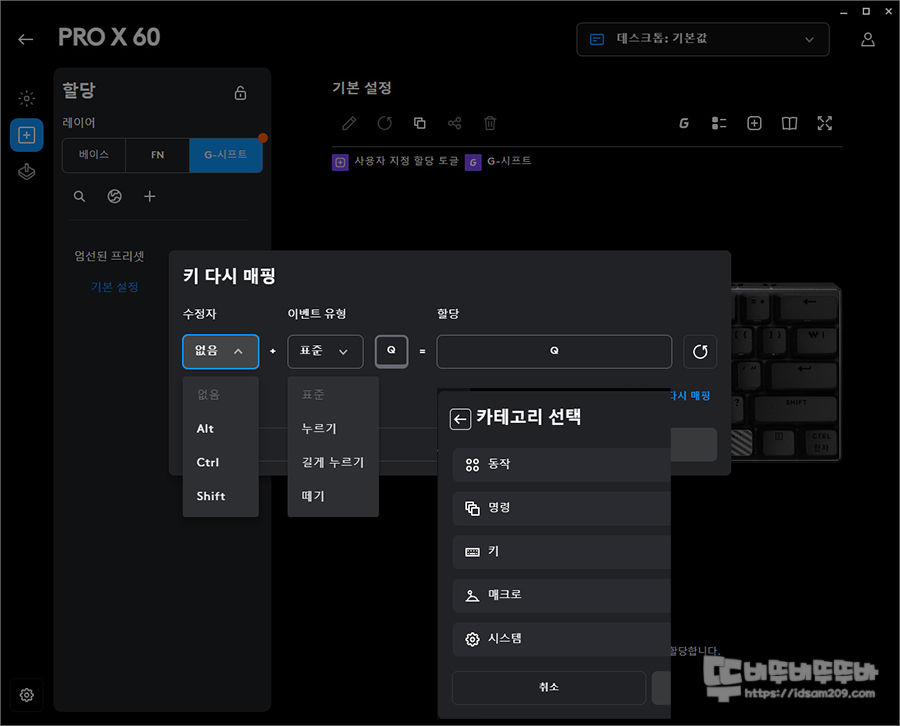
Task: Choose 표준 in event type list
Action: click(333, 394)
